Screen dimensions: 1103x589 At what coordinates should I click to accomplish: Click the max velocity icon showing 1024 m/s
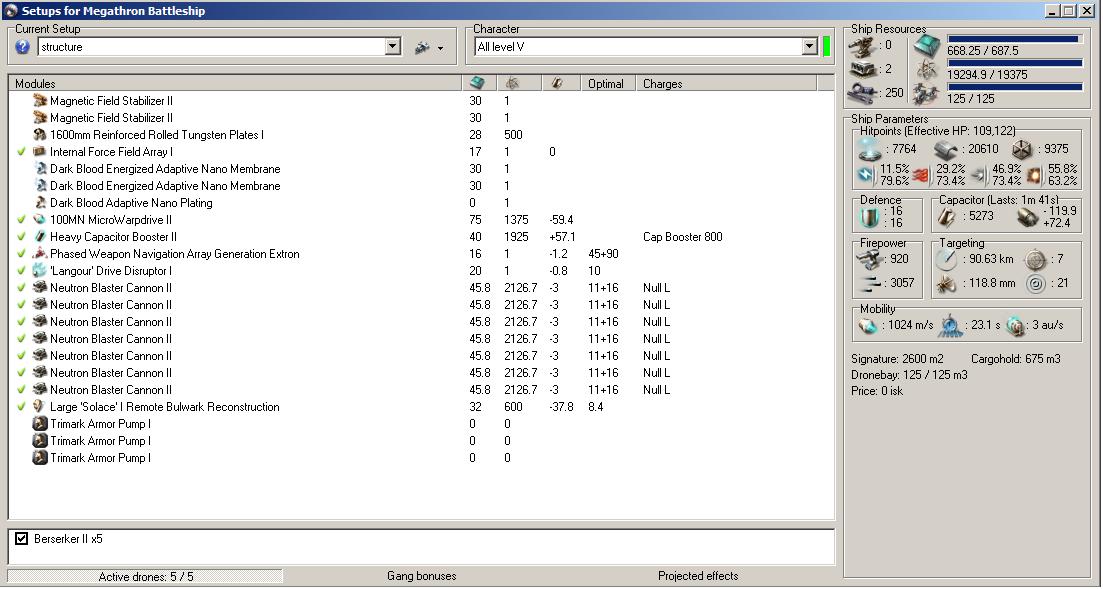pos(867,326)
